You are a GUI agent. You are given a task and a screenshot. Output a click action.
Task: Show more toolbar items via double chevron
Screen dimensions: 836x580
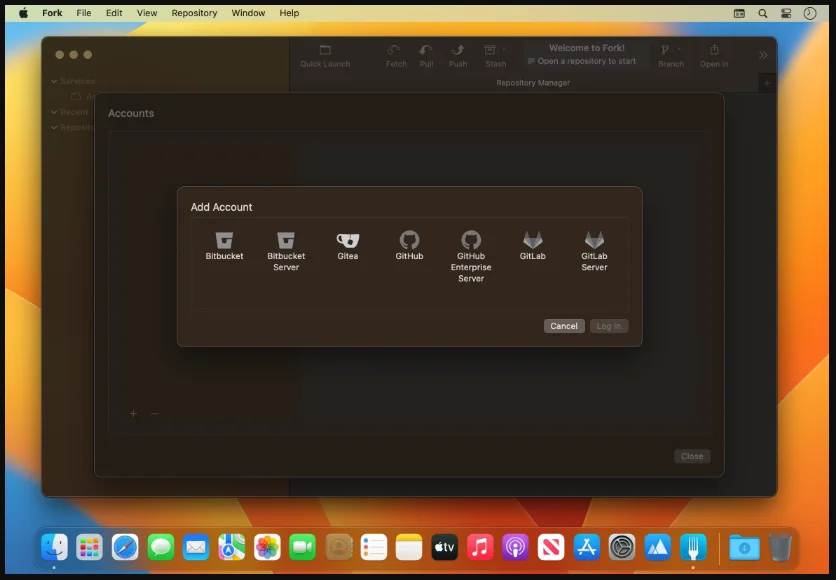pyautogui.click(x=763, y=55)
